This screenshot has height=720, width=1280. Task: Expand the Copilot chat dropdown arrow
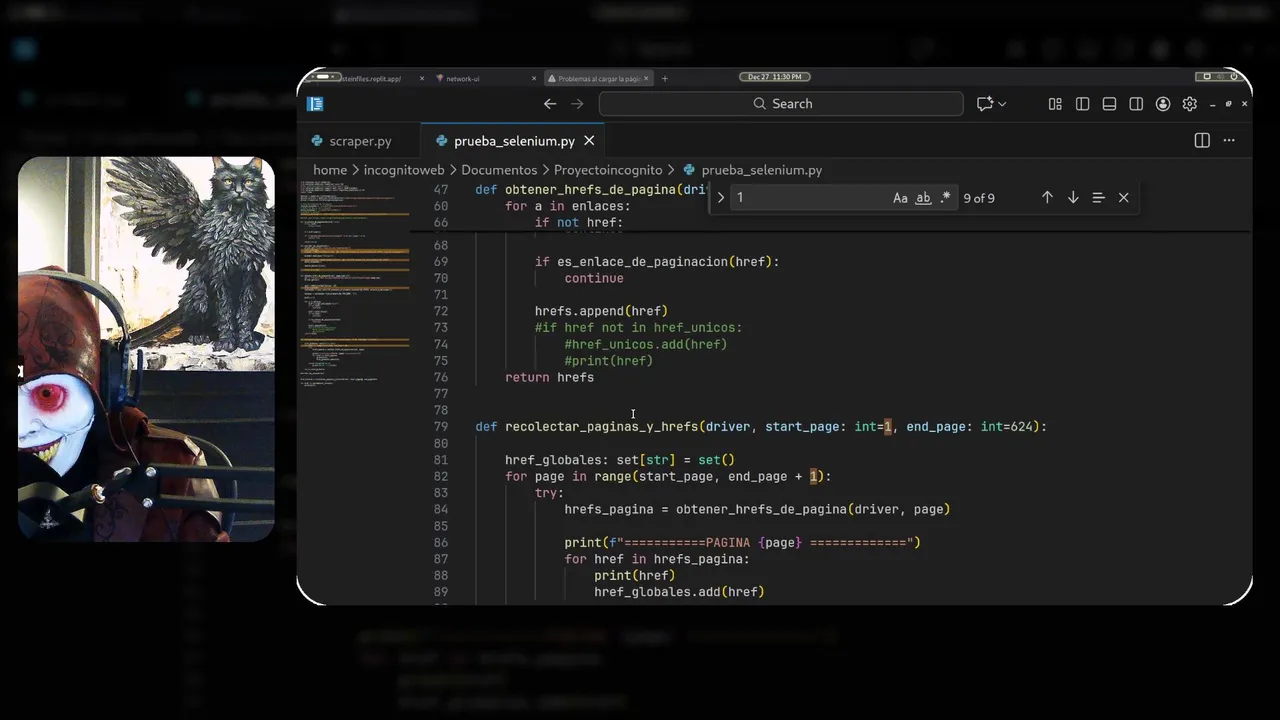tap(1002, 104)
